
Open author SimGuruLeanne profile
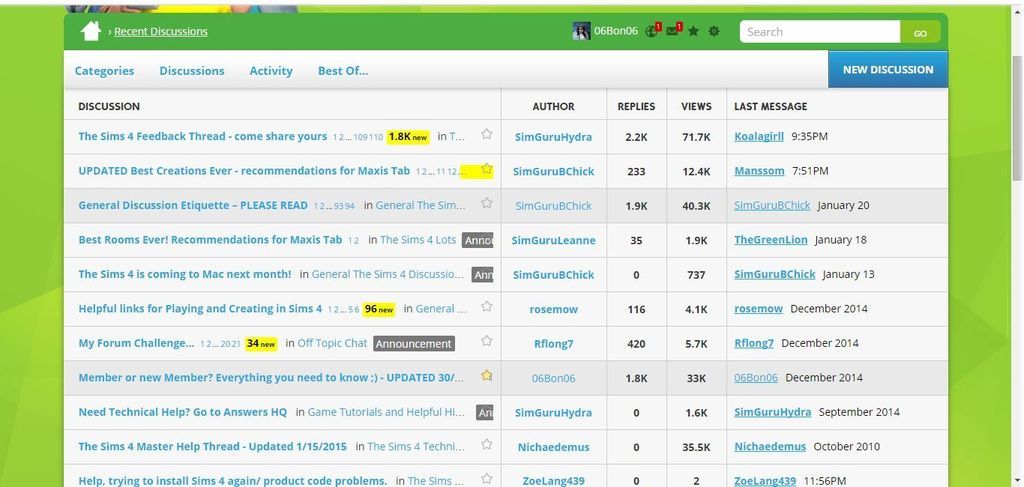point(553,240)
